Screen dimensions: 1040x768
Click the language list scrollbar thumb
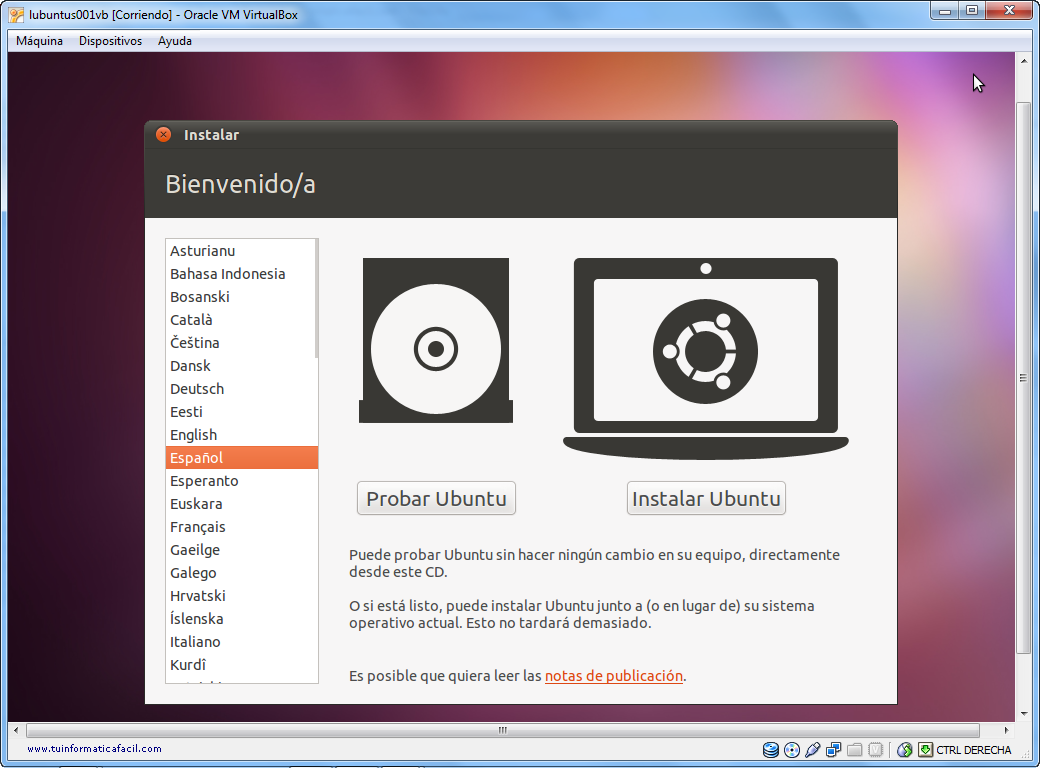316,298
